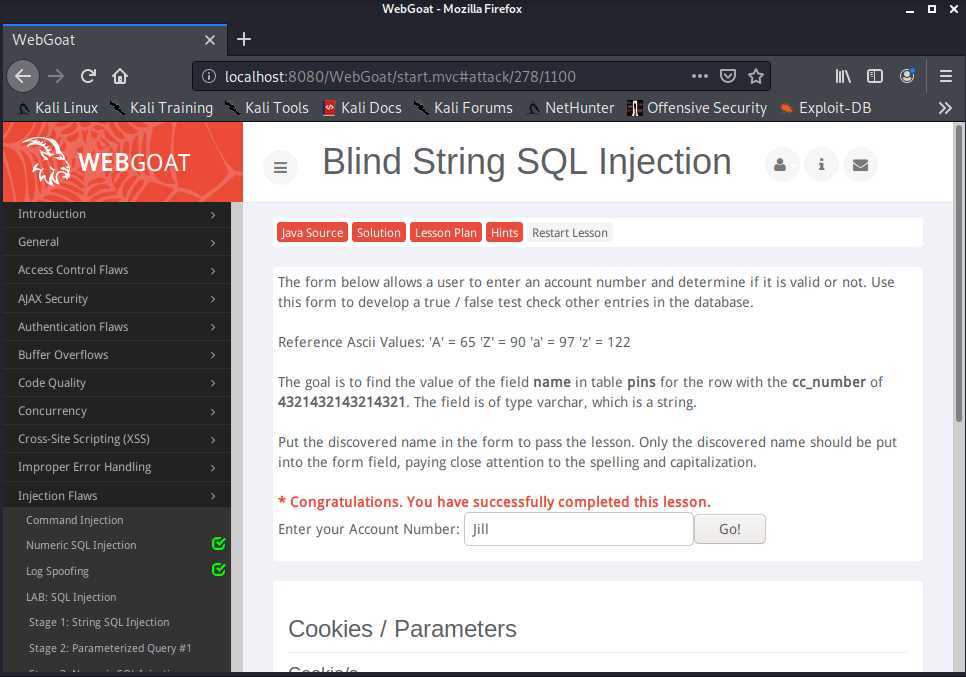This screenshot has height=677, width=966.
Task: Open the Exploit-DB bookmark
Action: [826, 108]
